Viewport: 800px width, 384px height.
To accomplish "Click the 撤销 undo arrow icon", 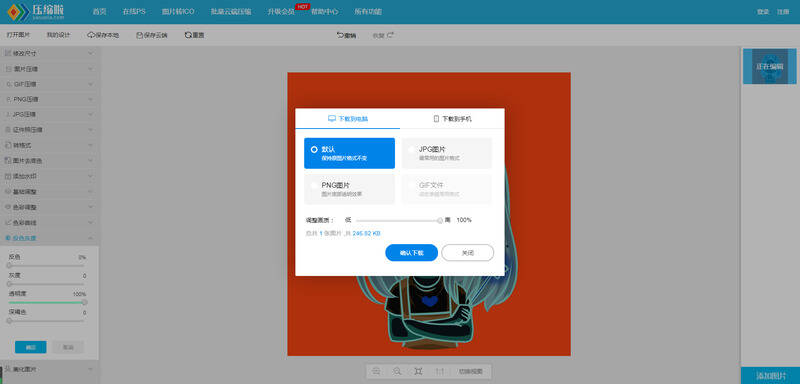I will click(340, 35).
